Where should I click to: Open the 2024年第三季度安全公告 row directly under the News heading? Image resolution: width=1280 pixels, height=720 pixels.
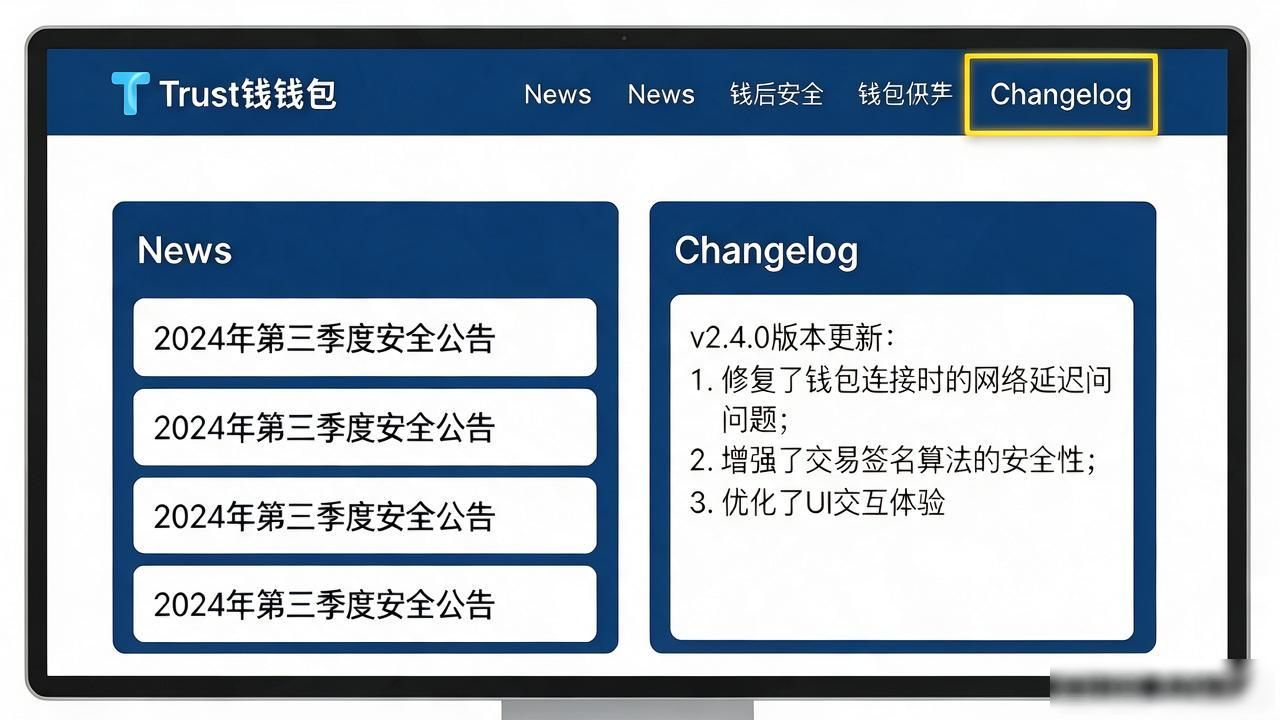365,337
